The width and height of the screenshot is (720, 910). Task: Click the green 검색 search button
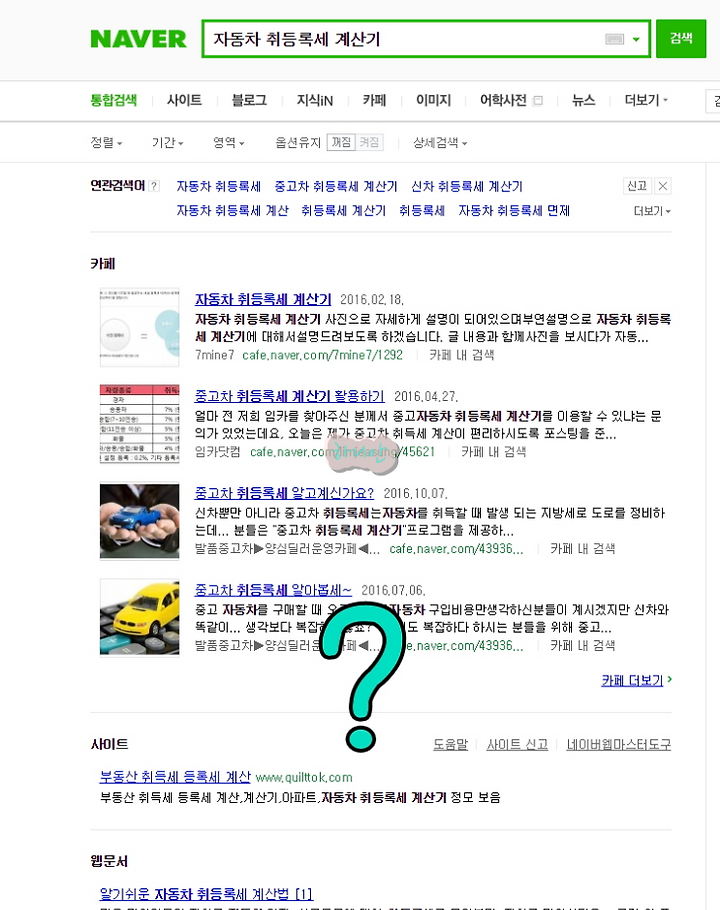click(x=681, y=38)
